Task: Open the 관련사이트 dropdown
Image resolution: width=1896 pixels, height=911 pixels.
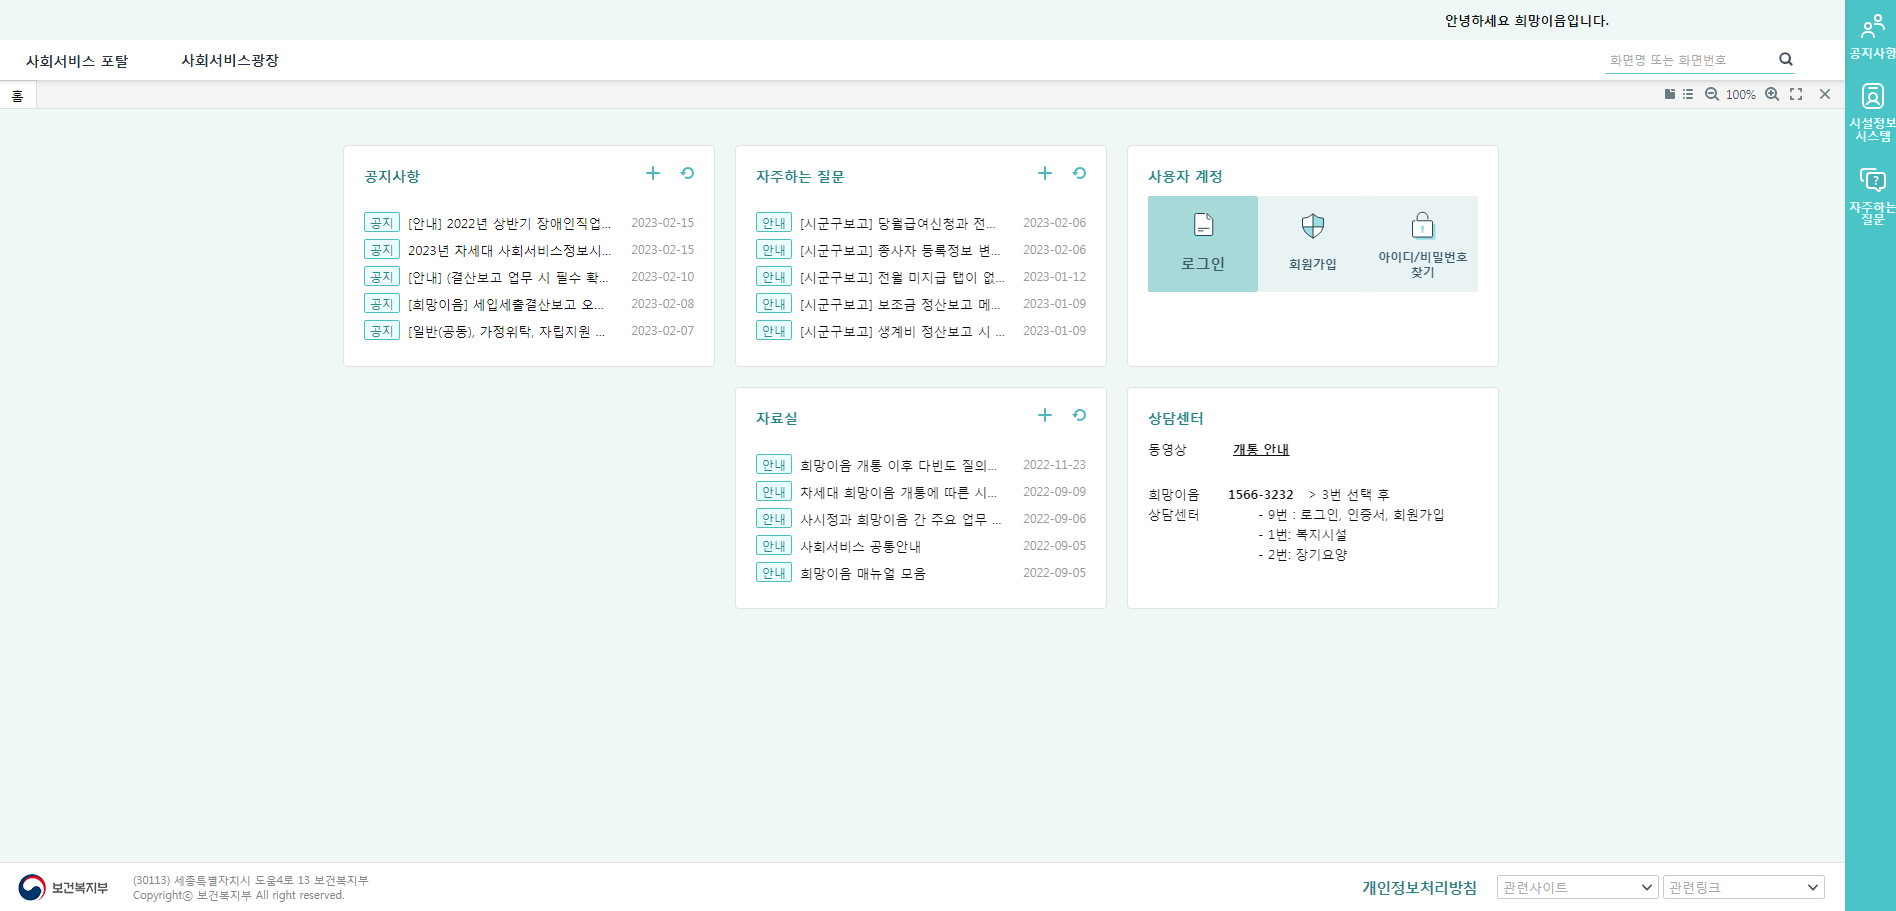Action: (x=1577, y=887)
